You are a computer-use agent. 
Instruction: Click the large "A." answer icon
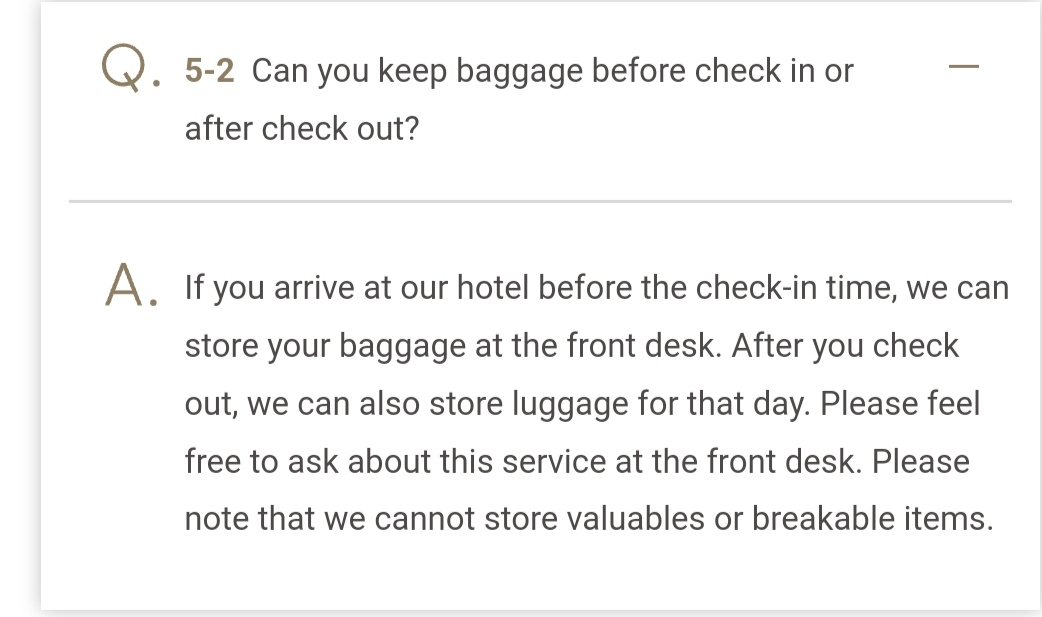click(130, 288)
